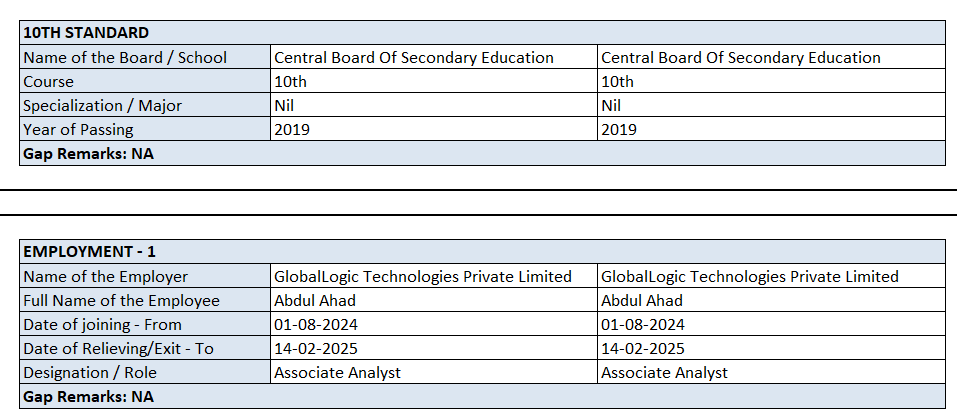Screen dimensions: 957x417
Task: Click the Date of Relieving/Exit - To label
Action: [x=118, y=348]
